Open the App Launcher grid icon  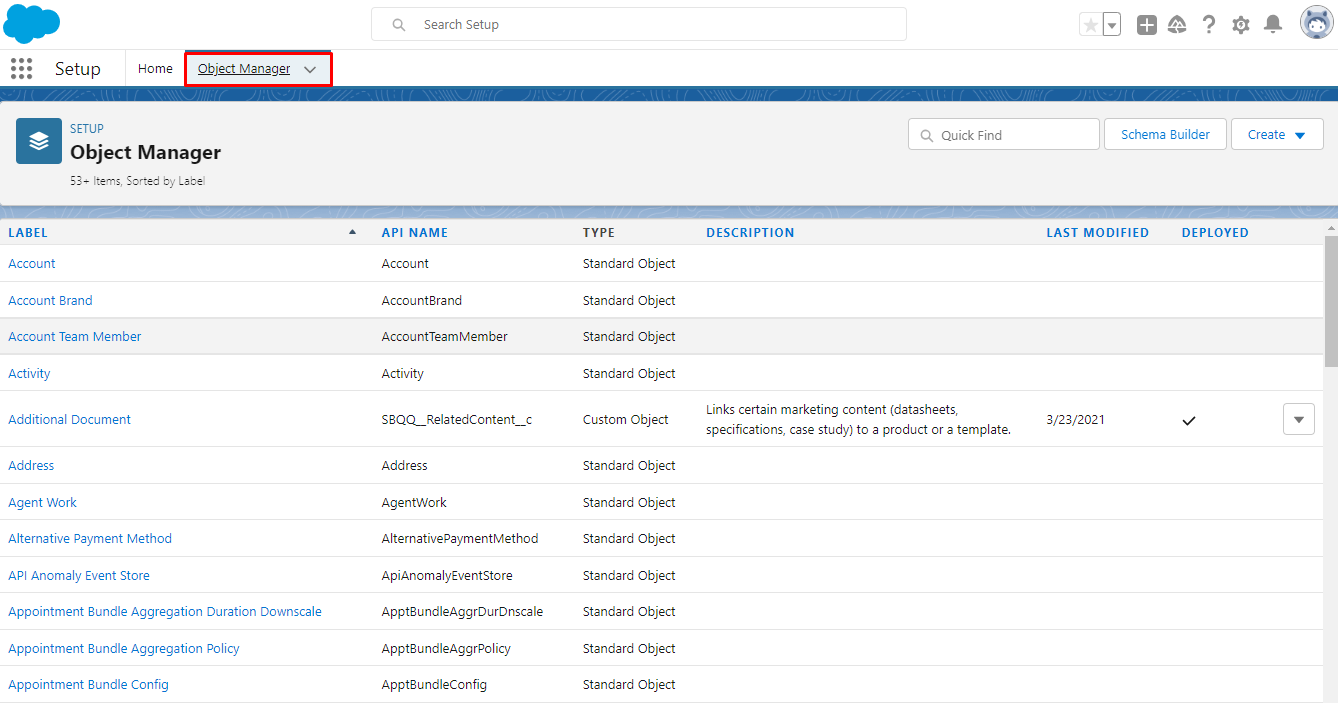(x=21, y=68)
